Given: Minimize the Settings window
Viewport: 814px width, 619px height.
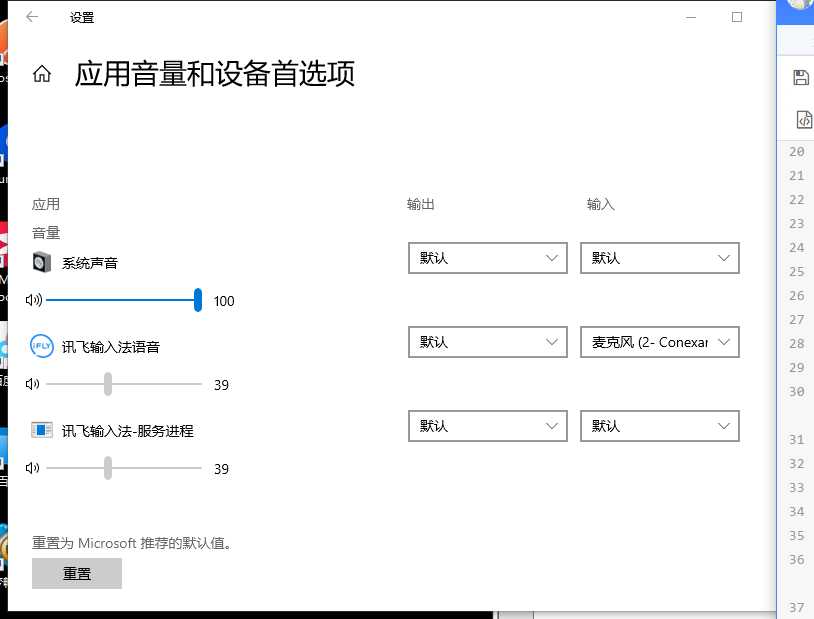Looking at the screenshot, I should click(x=691, y=17).
